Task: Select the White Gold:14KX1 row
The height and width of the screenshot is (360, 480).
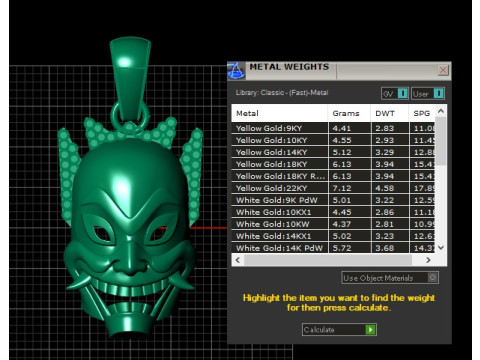Action: (x=333, y=236)
